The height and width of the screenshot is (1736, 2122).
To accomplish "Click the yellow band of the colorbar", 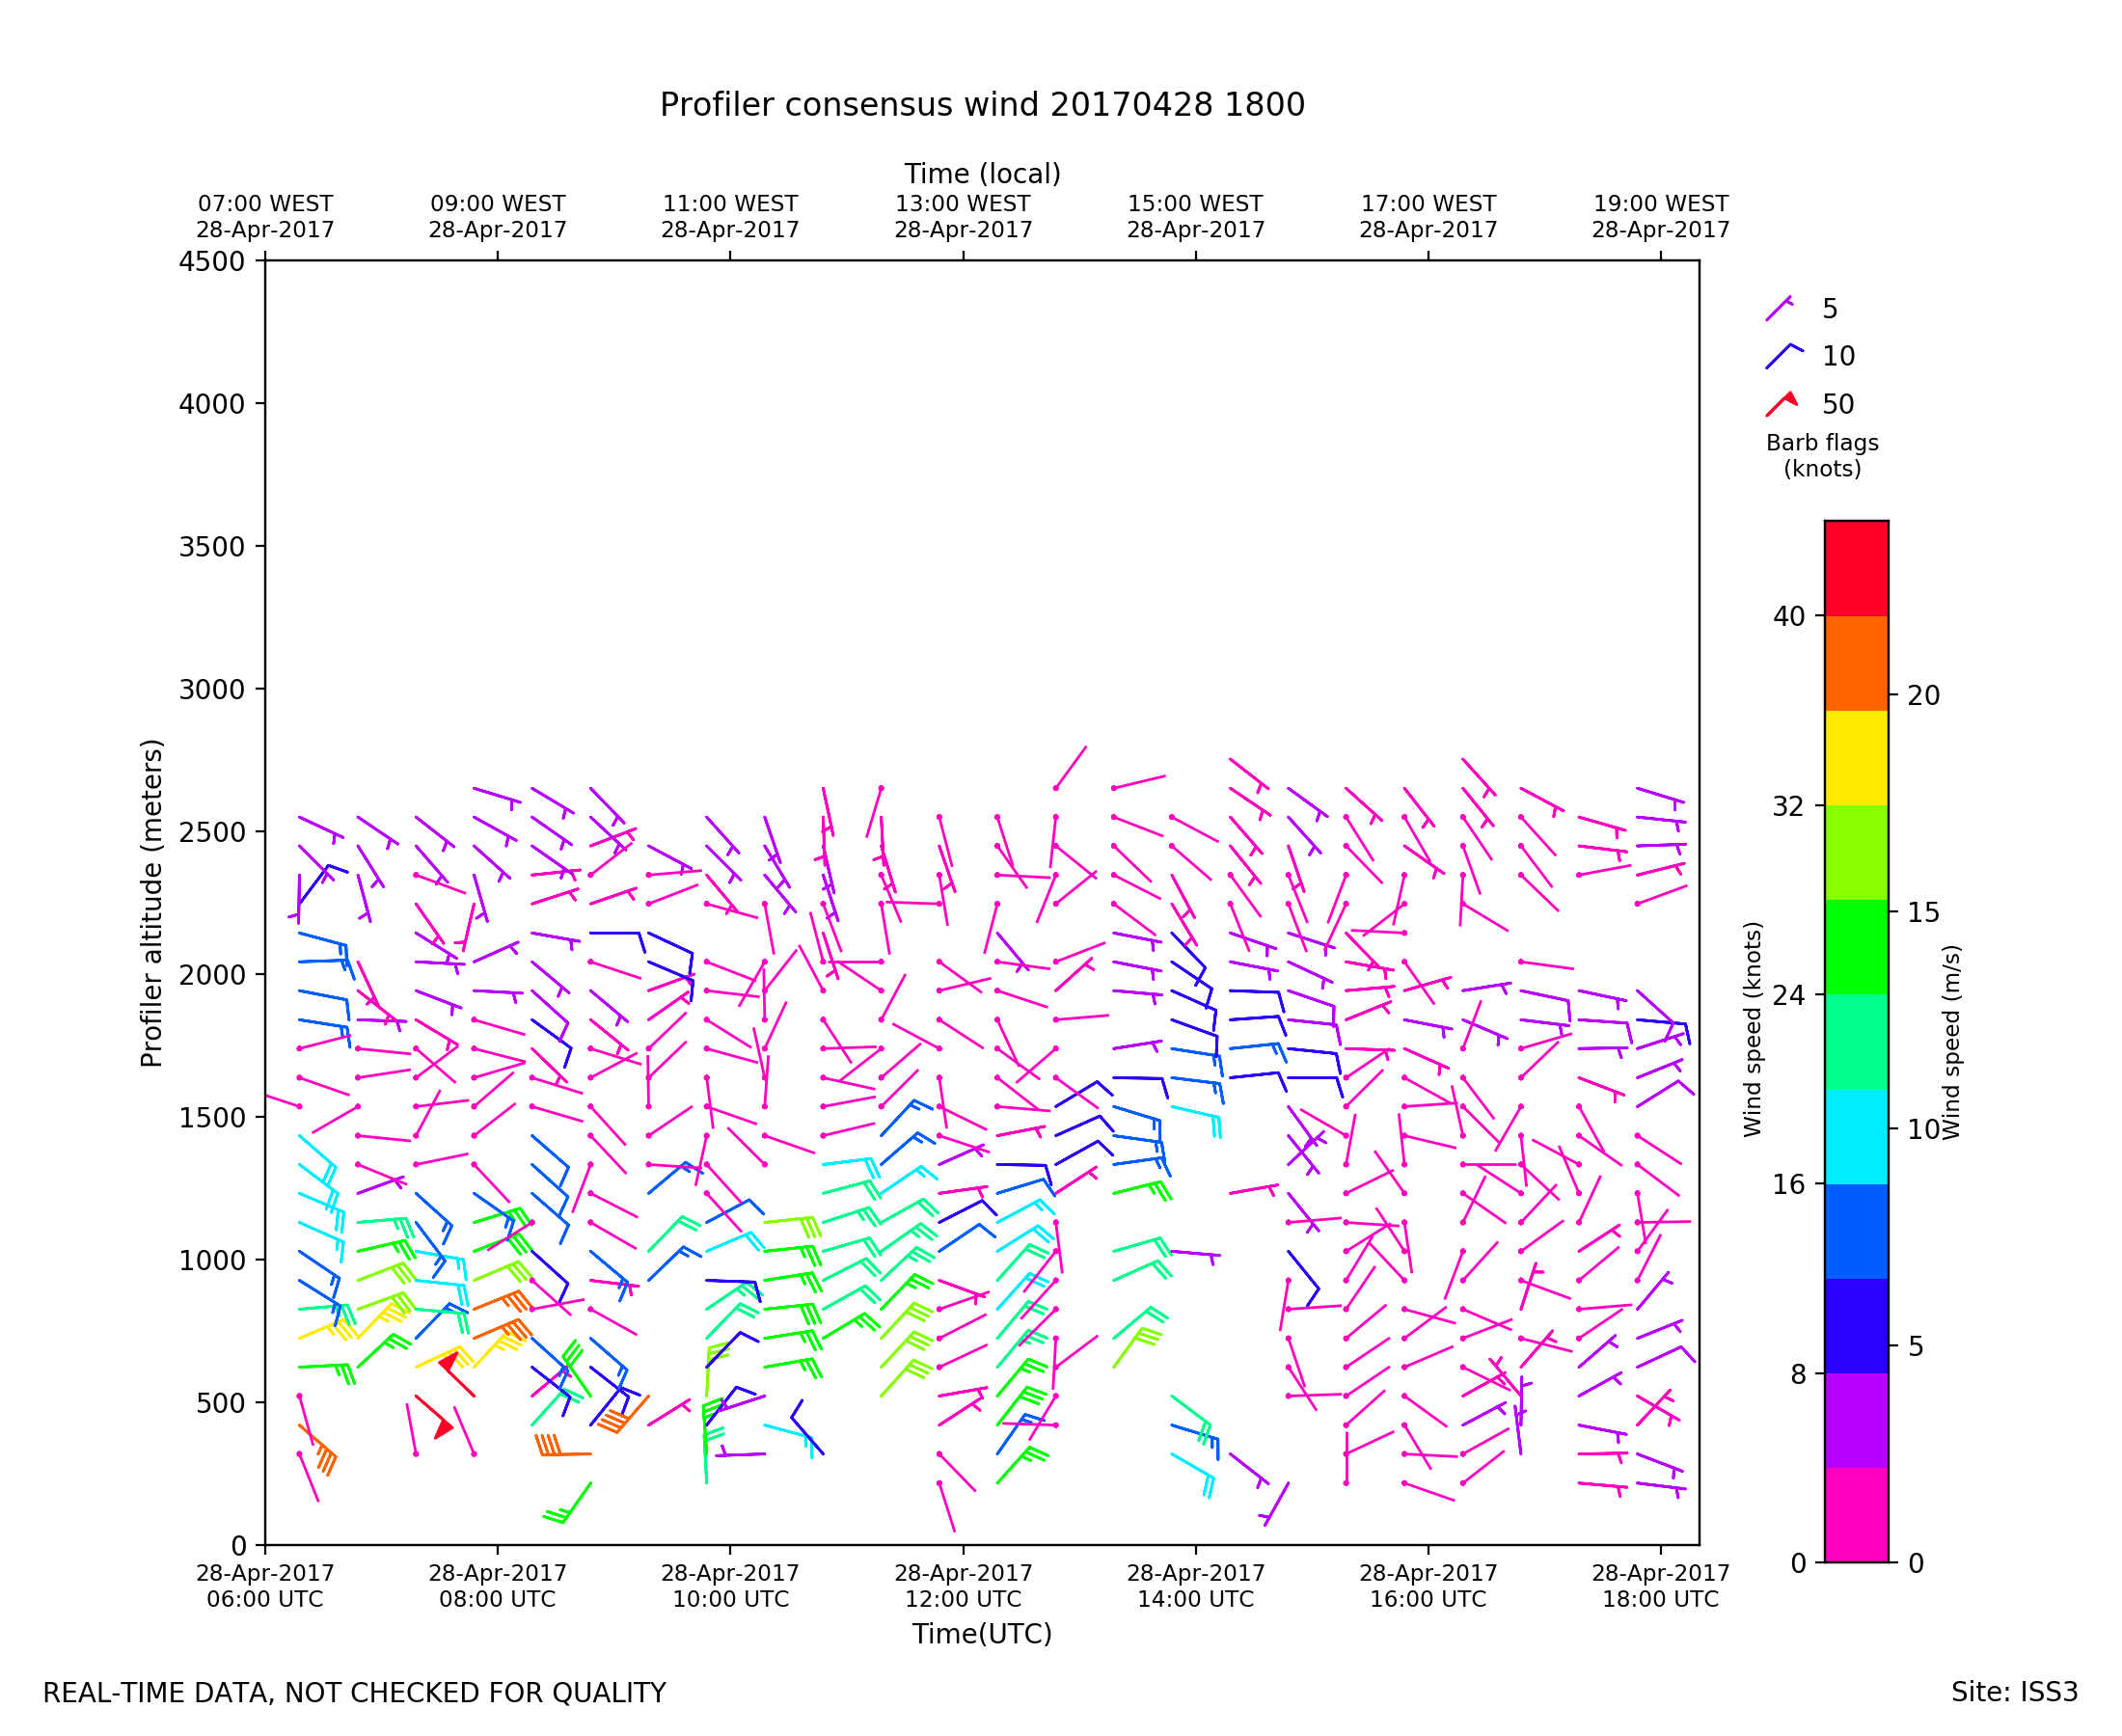I will coord(1855,758).
